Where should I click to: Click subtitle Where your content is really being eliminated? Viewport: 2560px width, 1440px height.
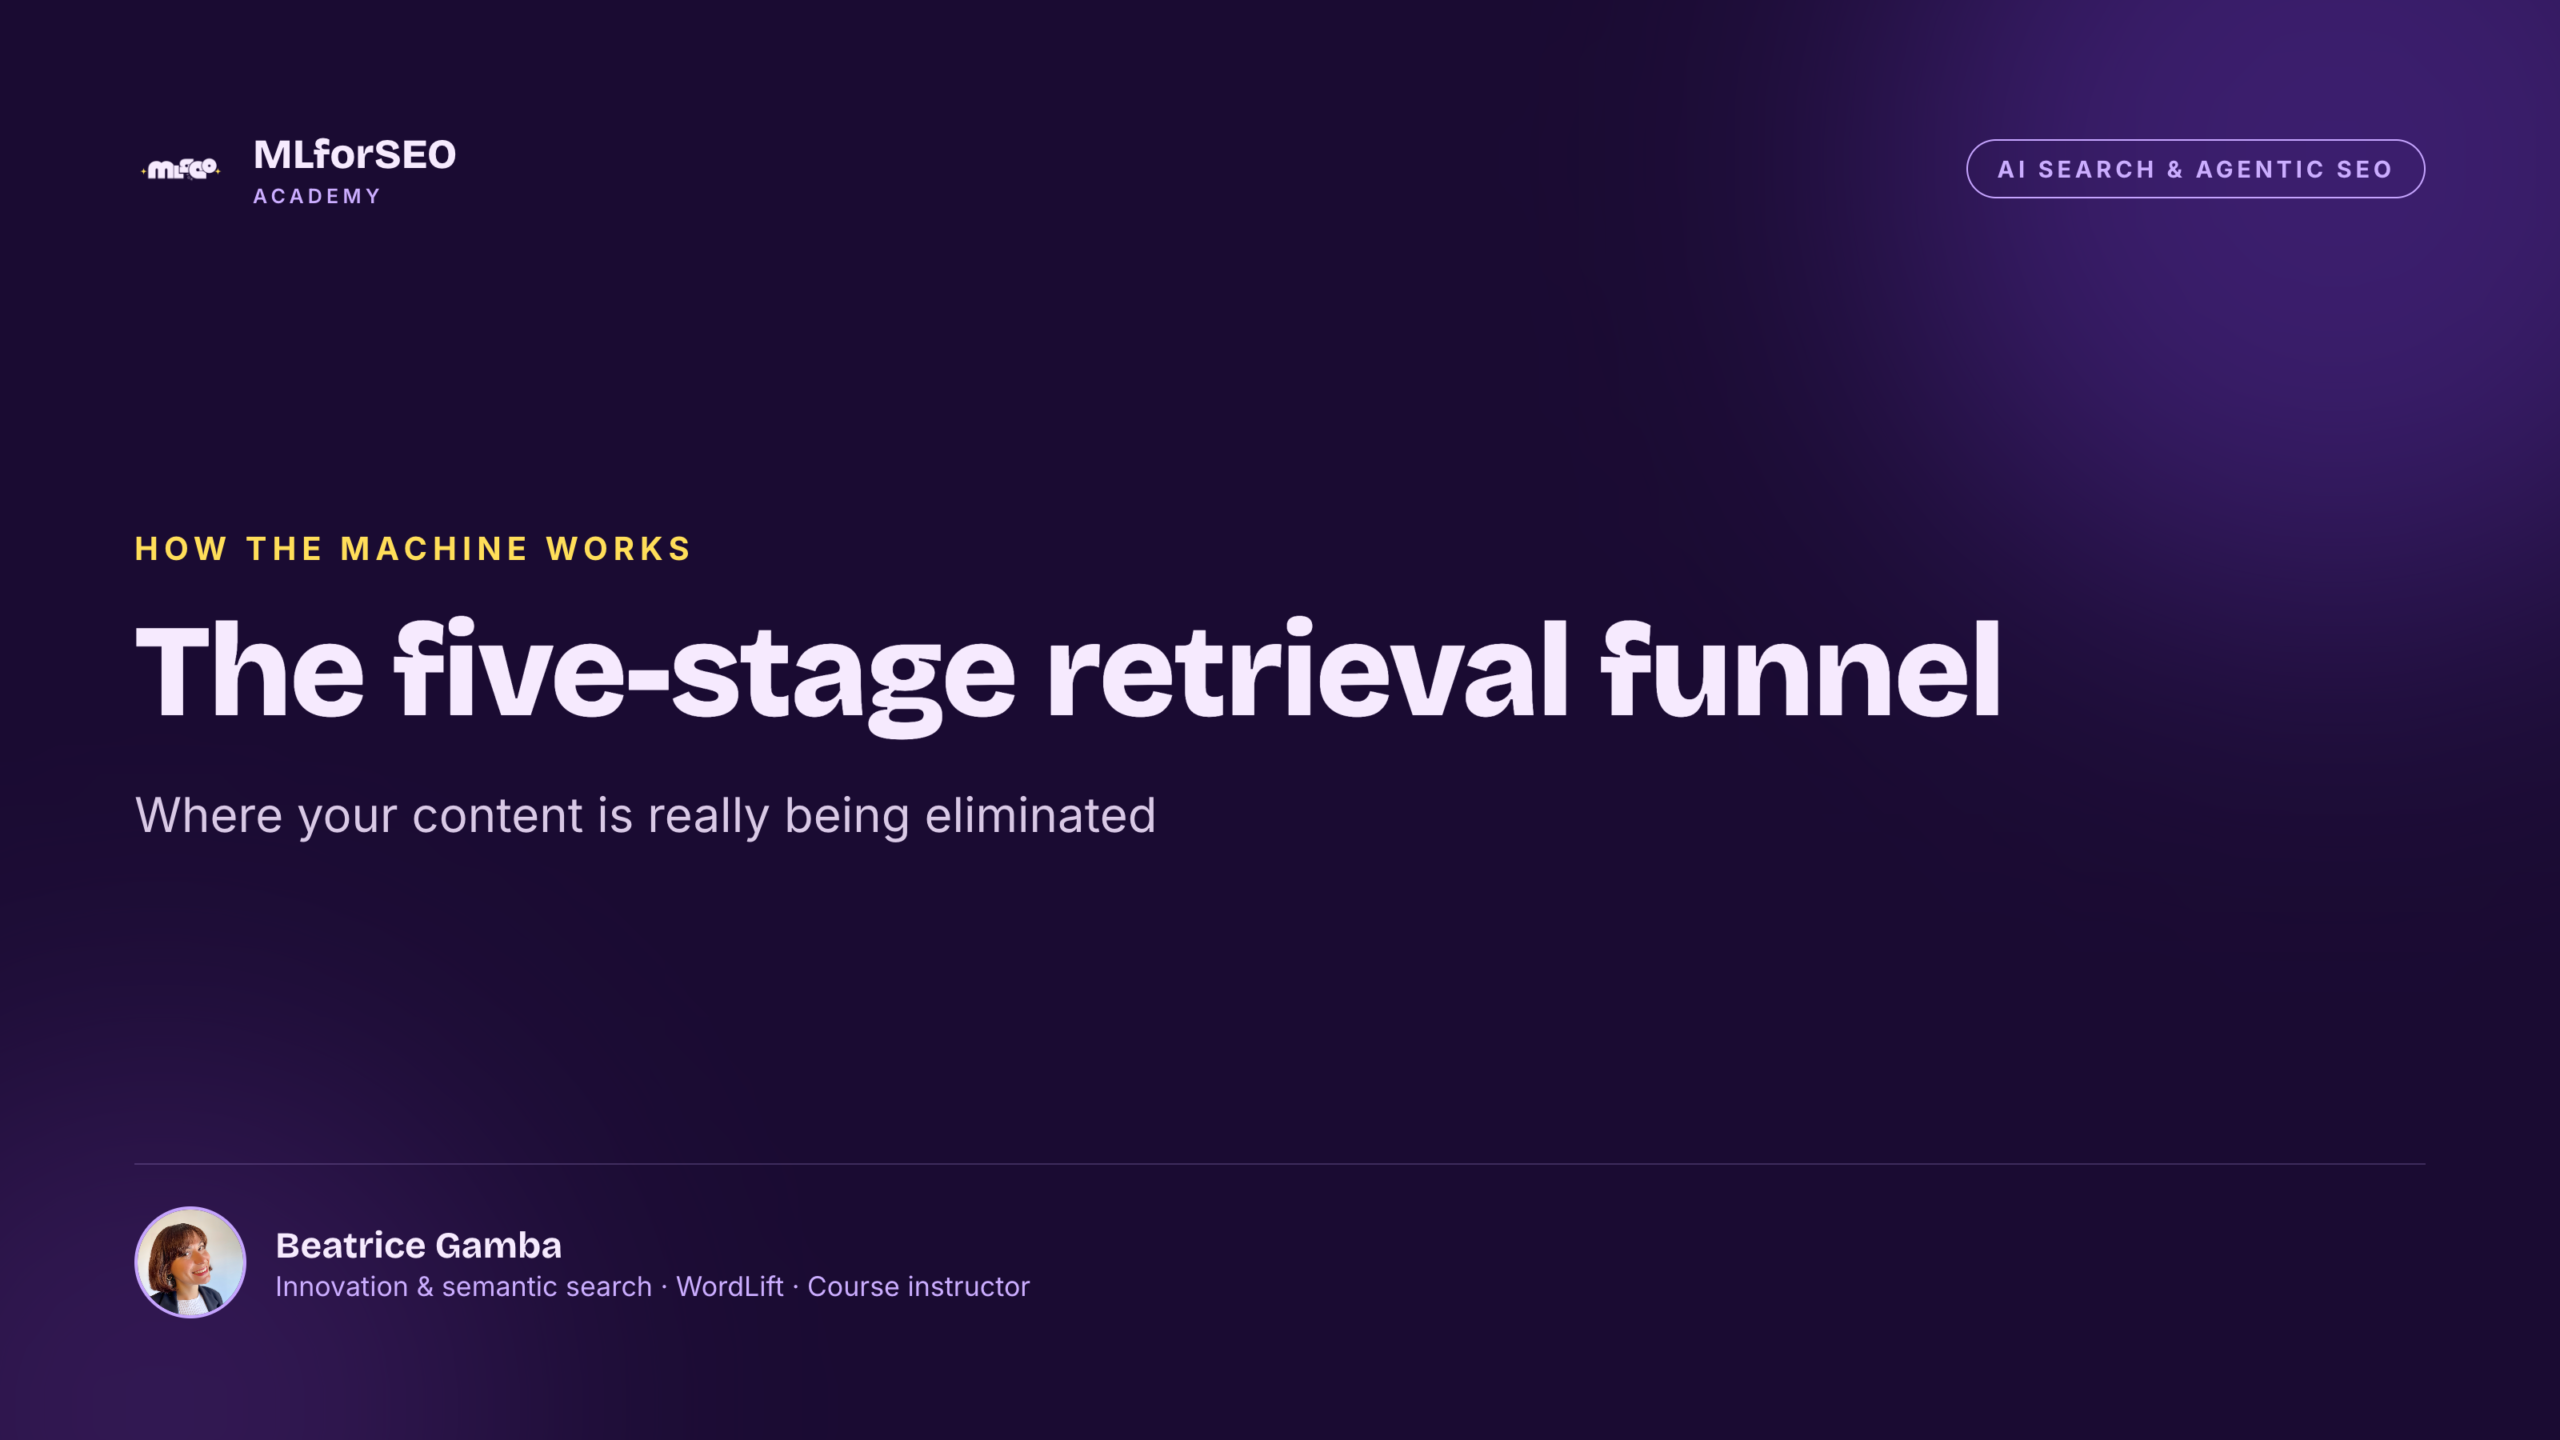coord(645,816)
